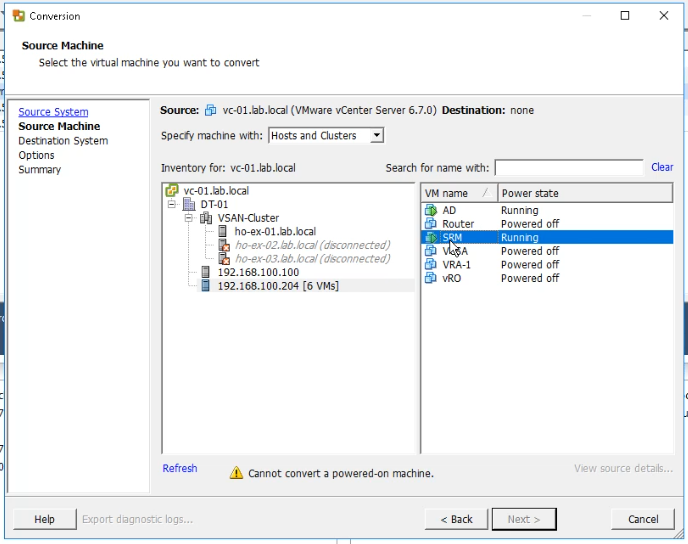This screenshot has height=544, width=688.
Task: Select the ho-ex-03.lab.local (disconnected) entry
Action: coord(312,259)
